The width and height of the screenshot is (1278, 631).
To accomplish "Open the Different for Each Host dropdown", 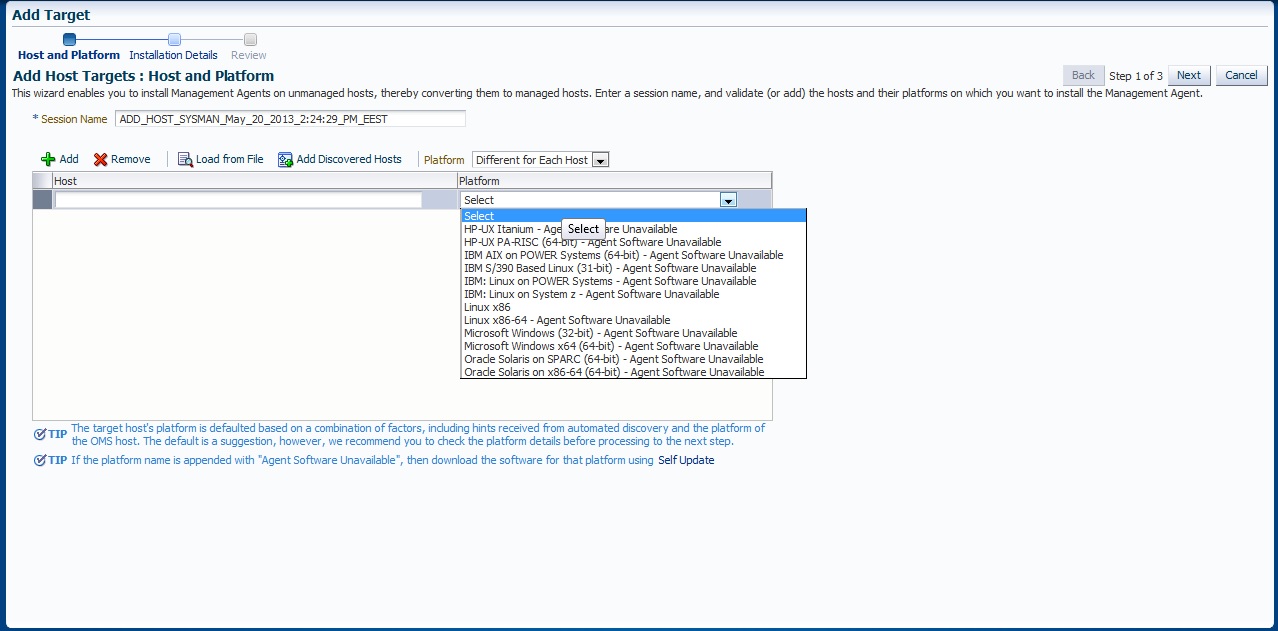I will (x=600, y=160).
